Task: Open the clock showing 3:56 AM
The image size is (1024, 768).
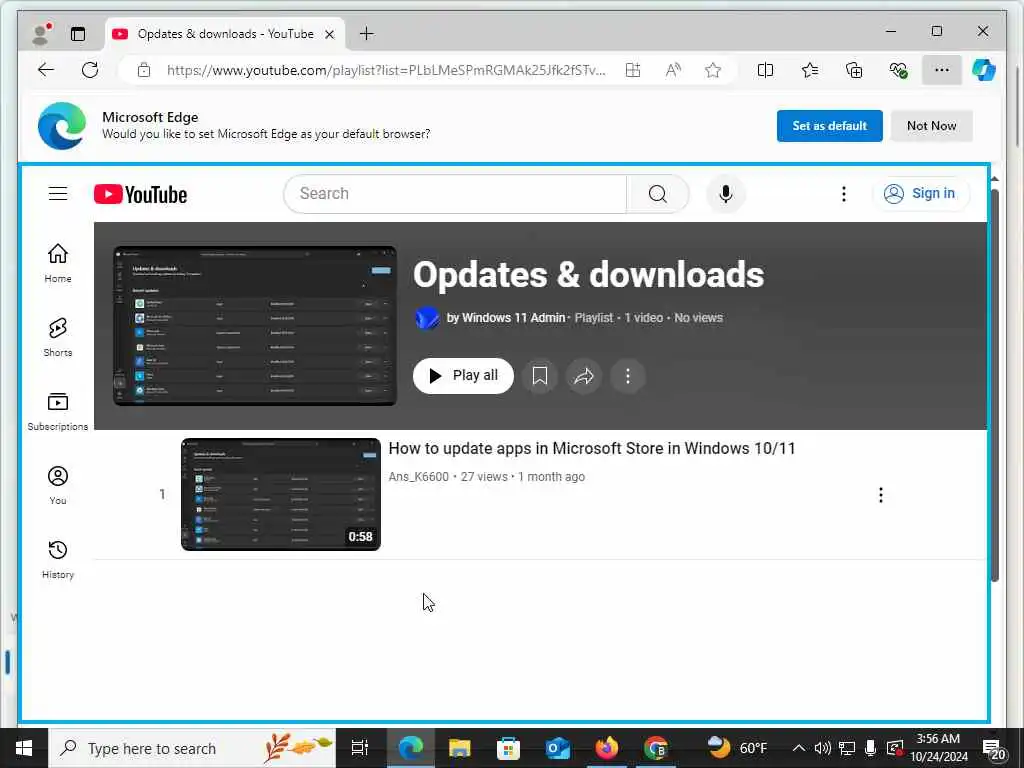Action: pos(938,748)
